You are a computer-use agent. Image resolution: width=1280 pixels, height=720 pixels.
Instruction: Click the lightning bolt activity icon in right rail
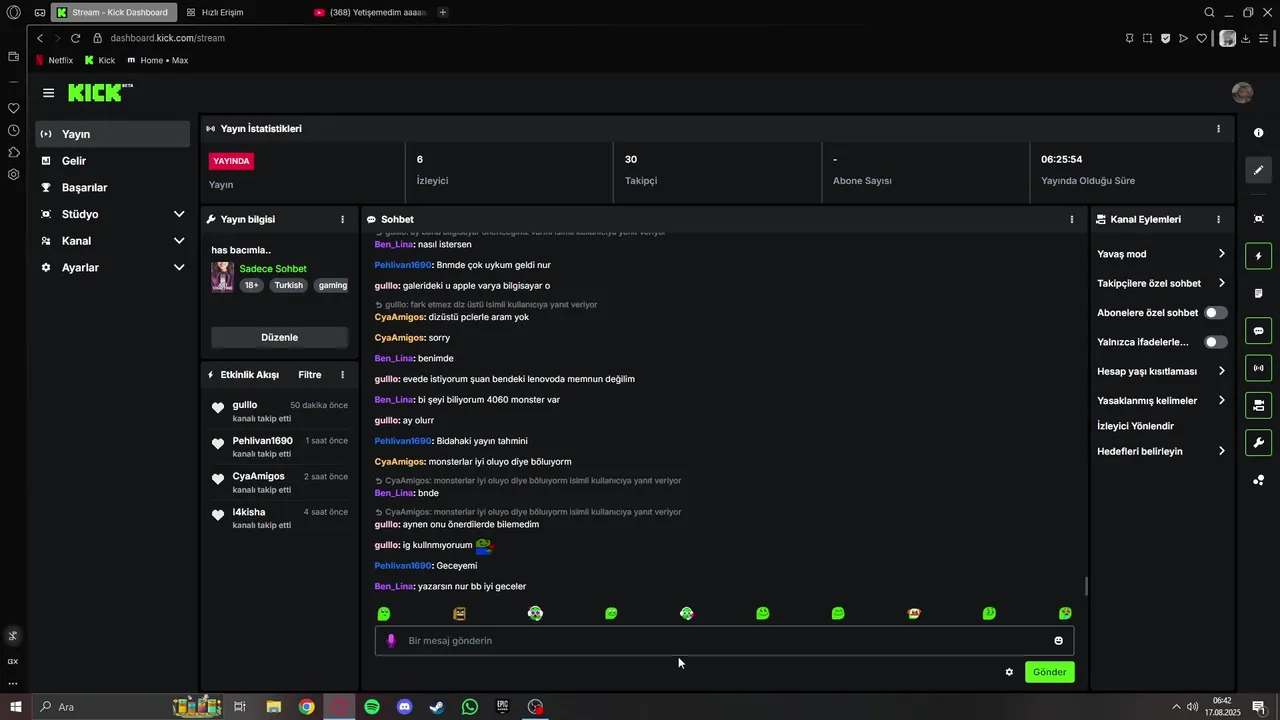pos(1258,256)
